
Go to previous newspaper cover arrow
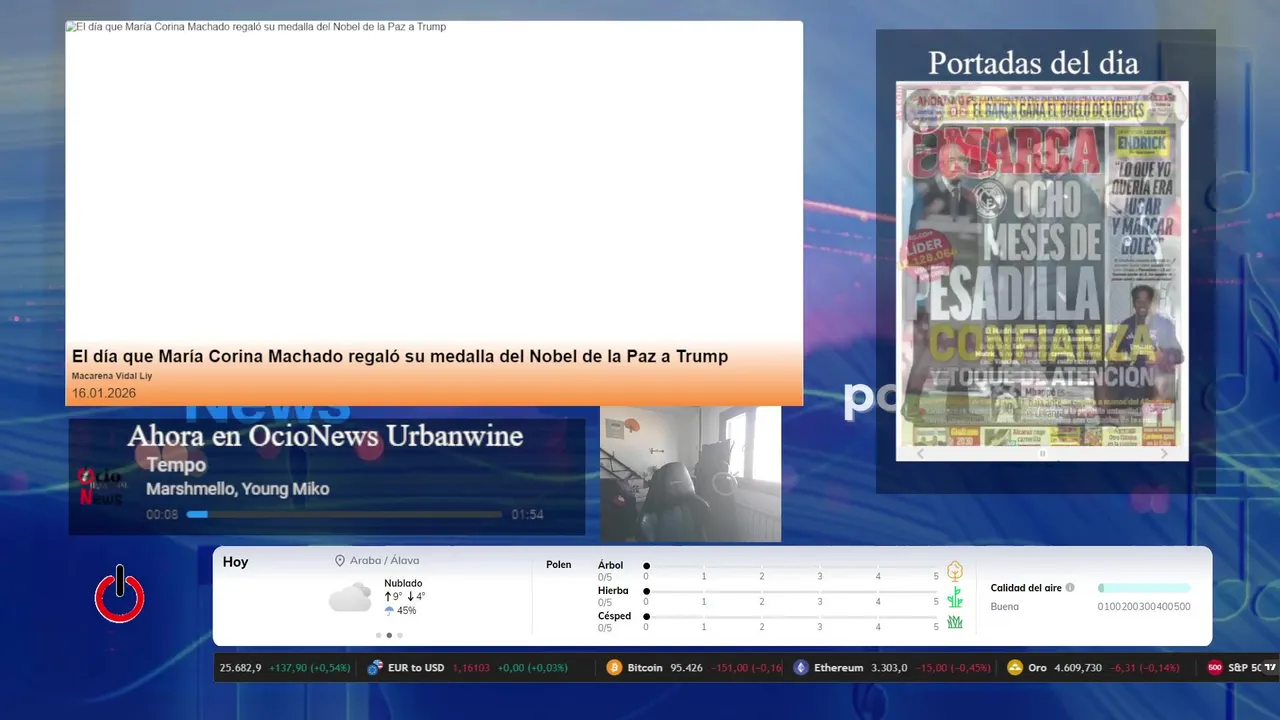(921, 453)
